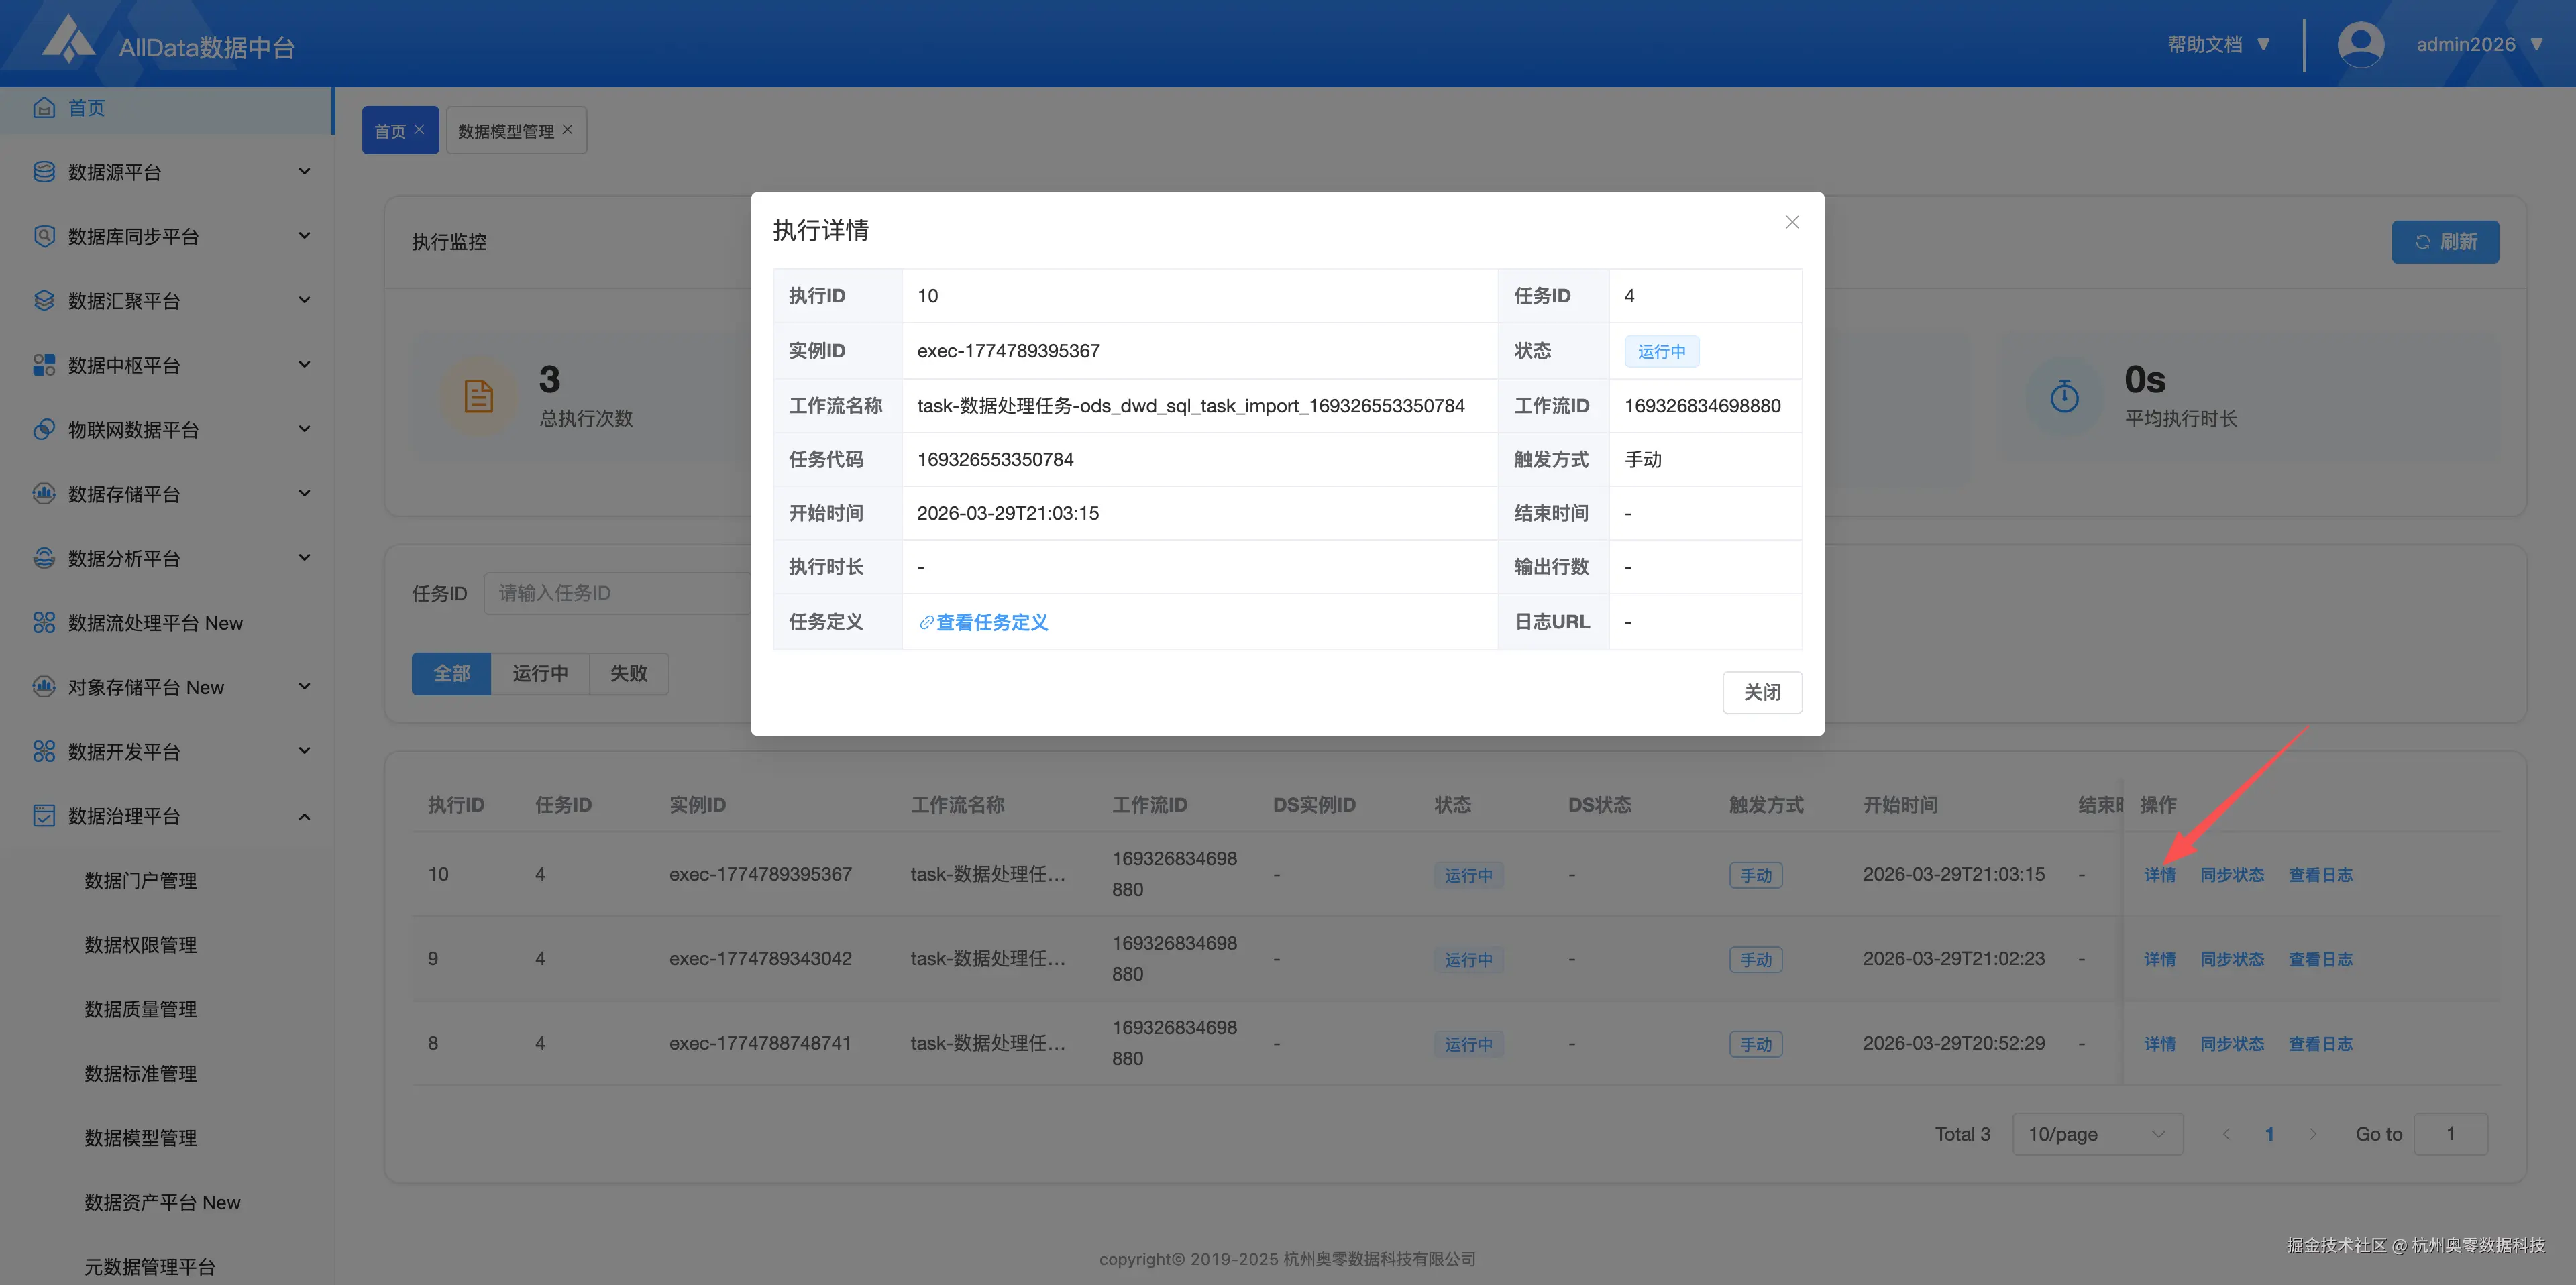Click the admin user avatar icon
This screenshot has width=2576, height=1285.
pyautogui.click(x=2360, y=44)
